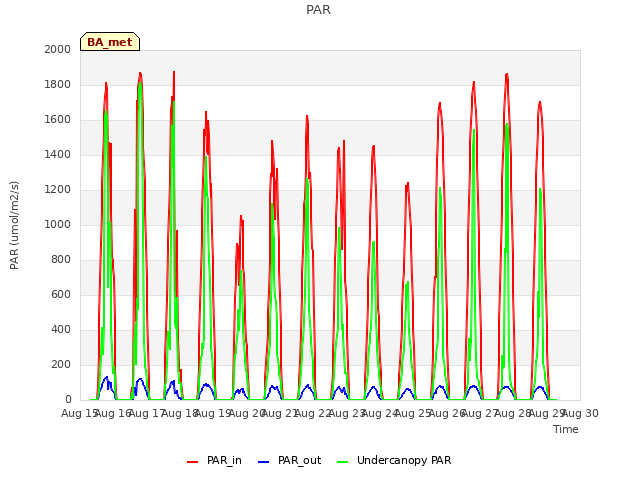The height and width of the screenshot is (480, 640).
Task: Click the 0 y-axis tick label
Action: tap(68, 400)
